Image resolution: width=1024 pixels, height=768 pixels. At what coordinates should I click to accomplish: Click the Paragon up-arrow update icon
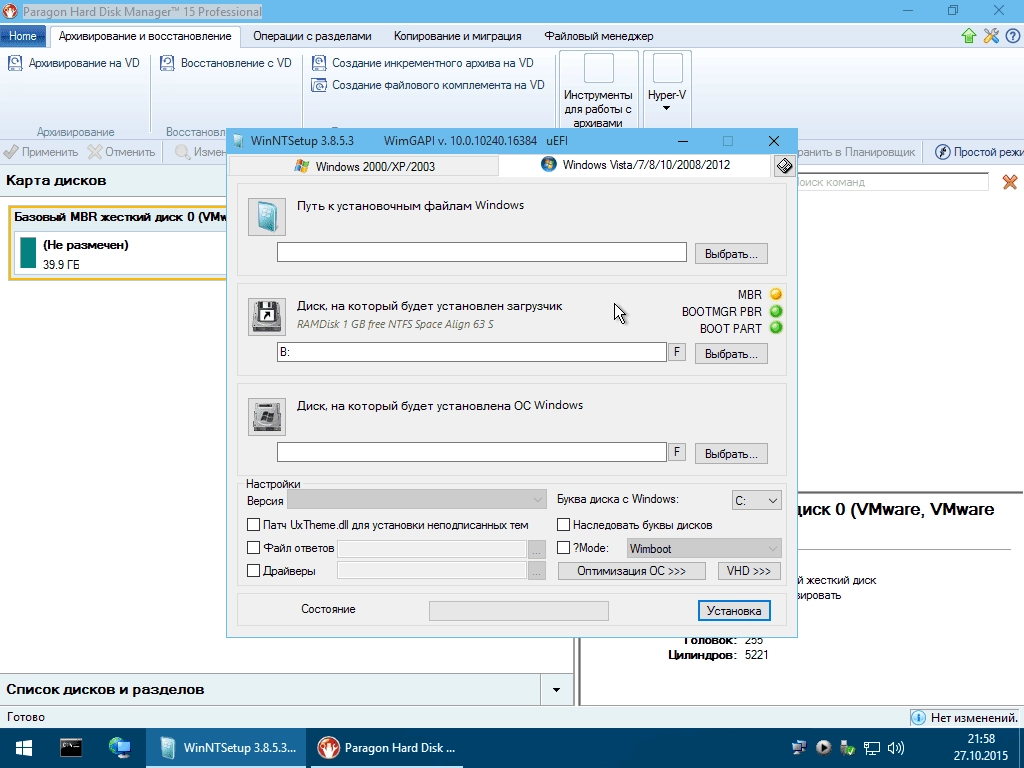pyautogui.click(x=968, y=36)
